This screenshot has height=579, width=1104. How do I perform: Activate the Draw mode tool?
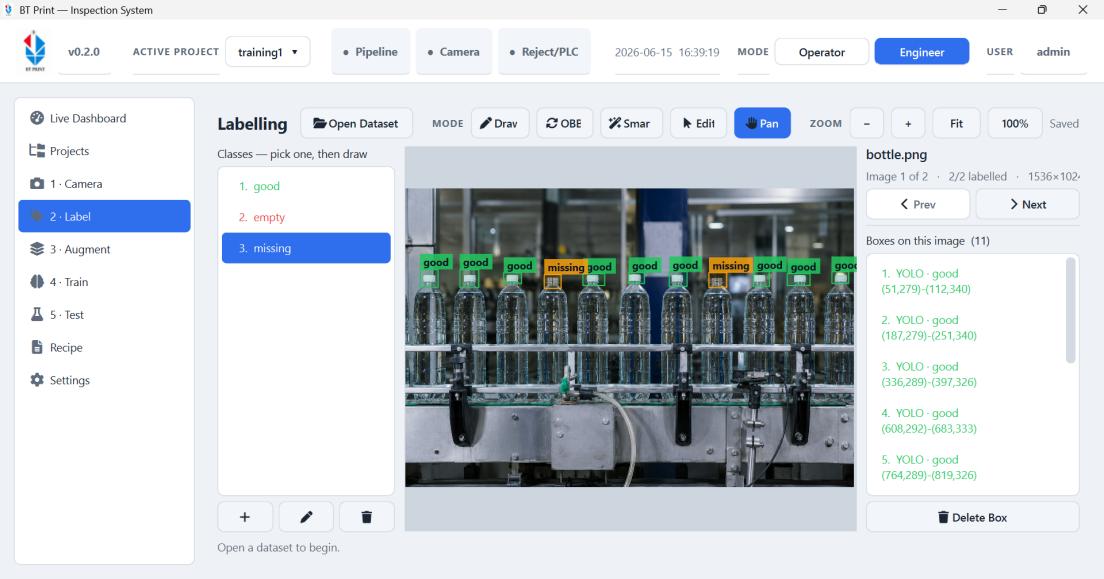(x=500, y=123)
